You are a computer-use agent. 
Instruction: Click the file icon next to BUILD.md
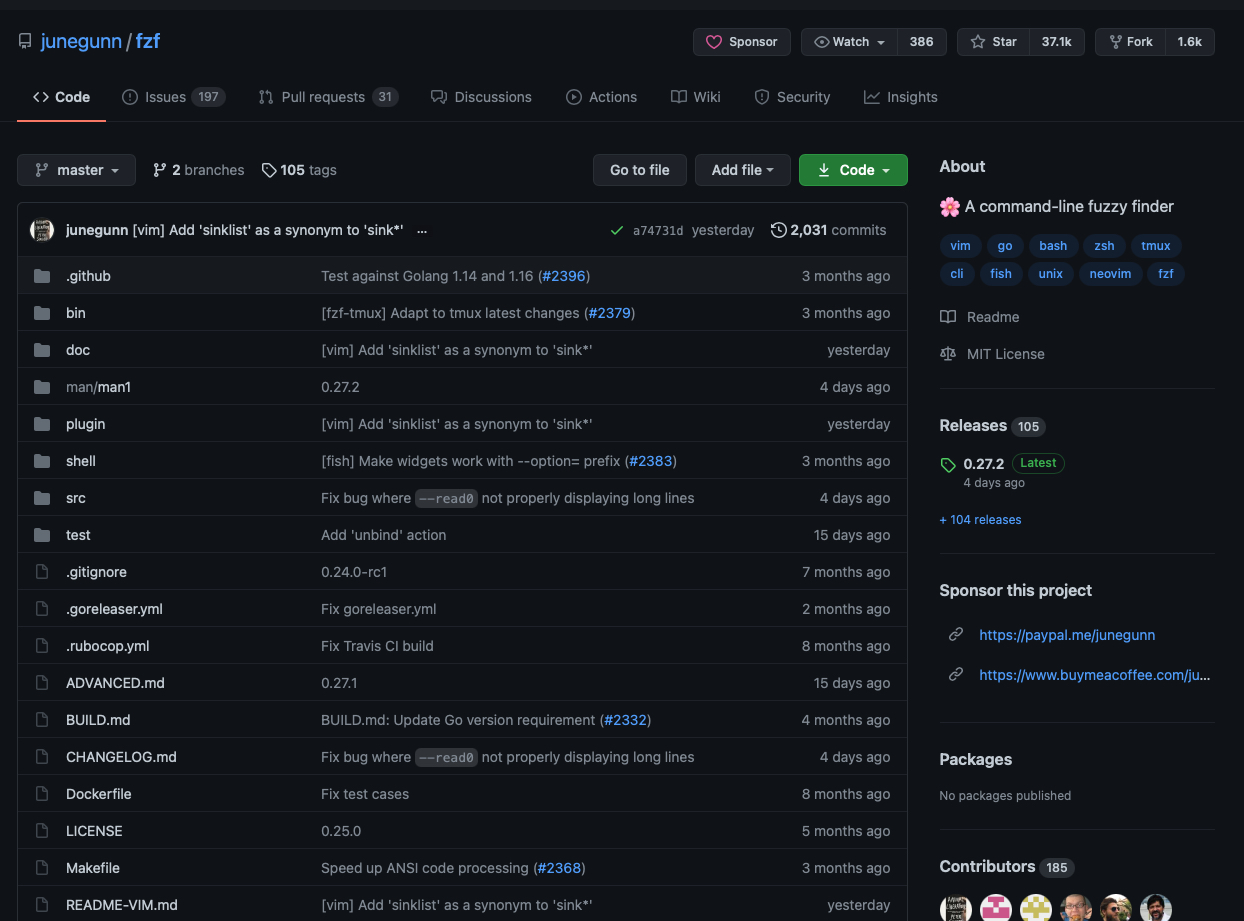pyautogui.click(x=42, y=720)
